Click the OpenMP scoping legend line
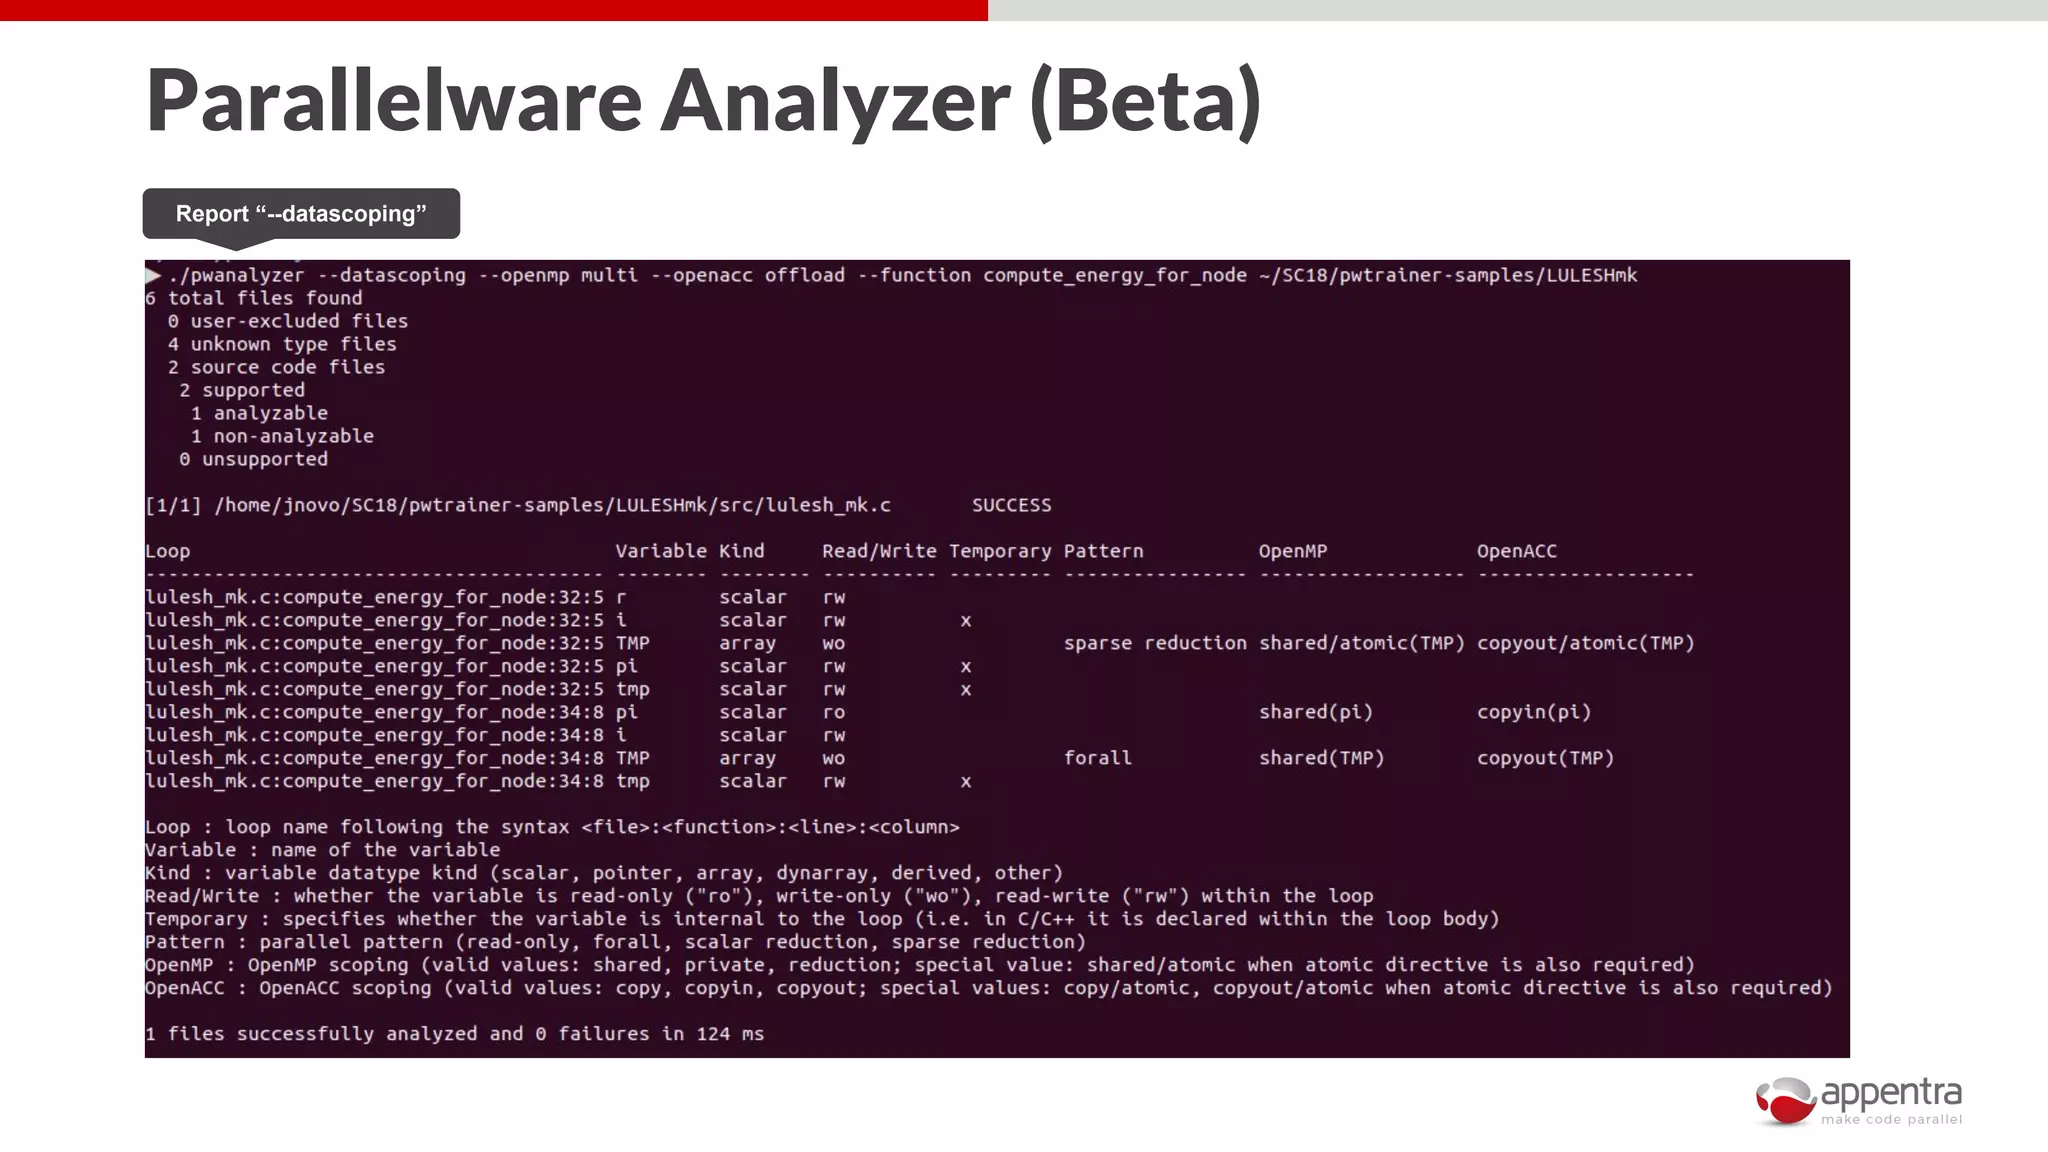Viewport: 2048px width, 1152px height. pos(920,965)
